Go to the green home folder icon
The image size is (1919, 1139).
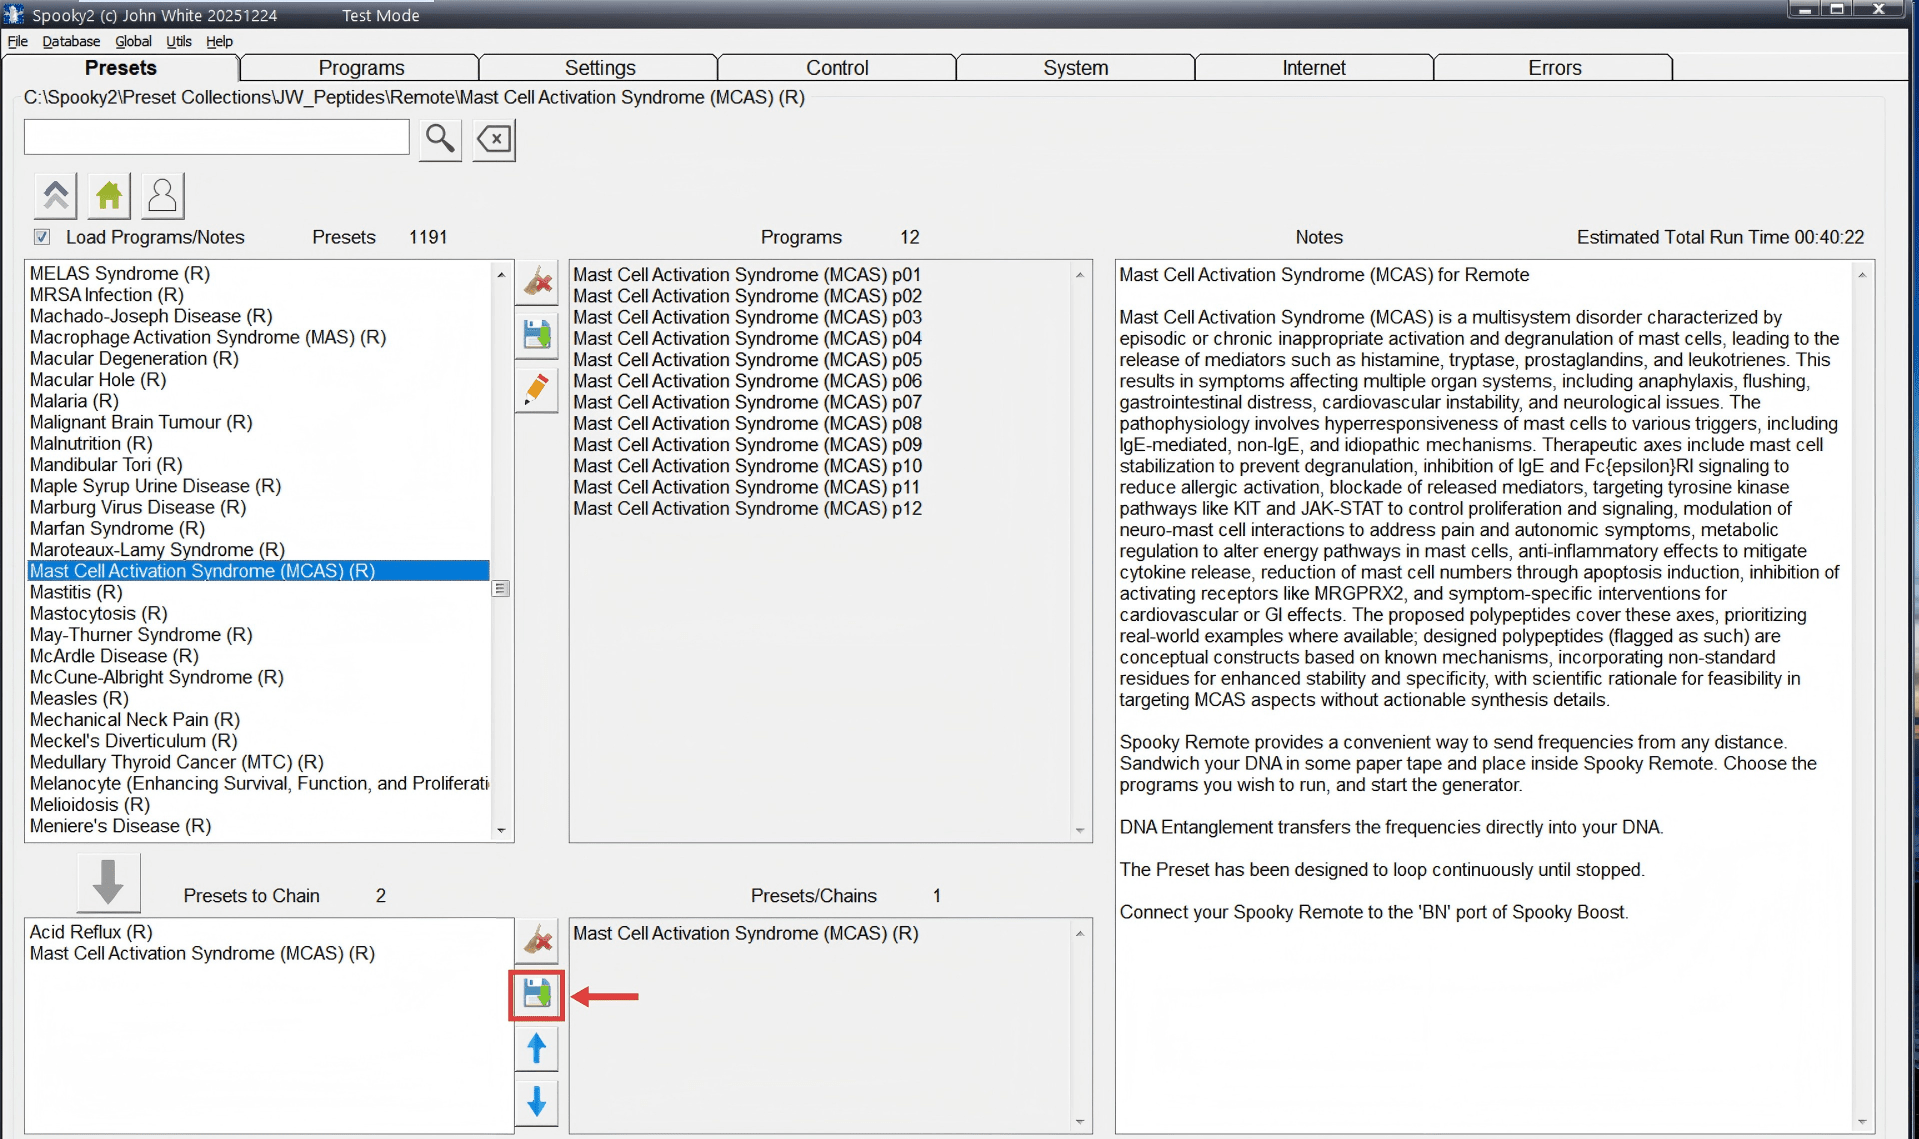(109, 195)
